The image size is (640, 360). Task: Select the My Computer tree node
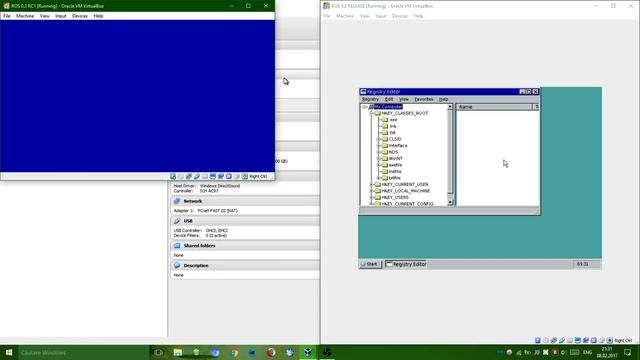388,107
